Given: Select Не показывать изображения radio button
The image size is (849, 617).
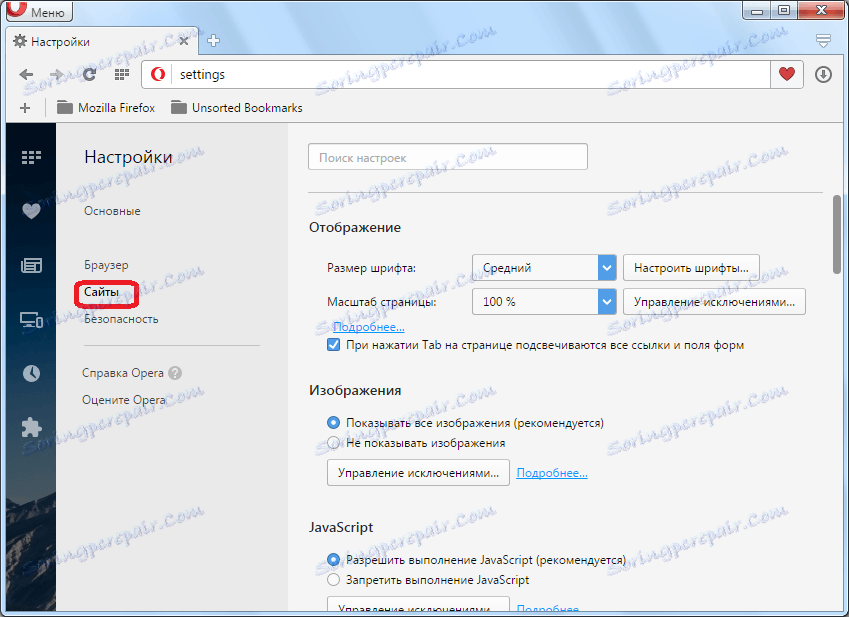Looking at the screenshot, I should pos(334,443).
